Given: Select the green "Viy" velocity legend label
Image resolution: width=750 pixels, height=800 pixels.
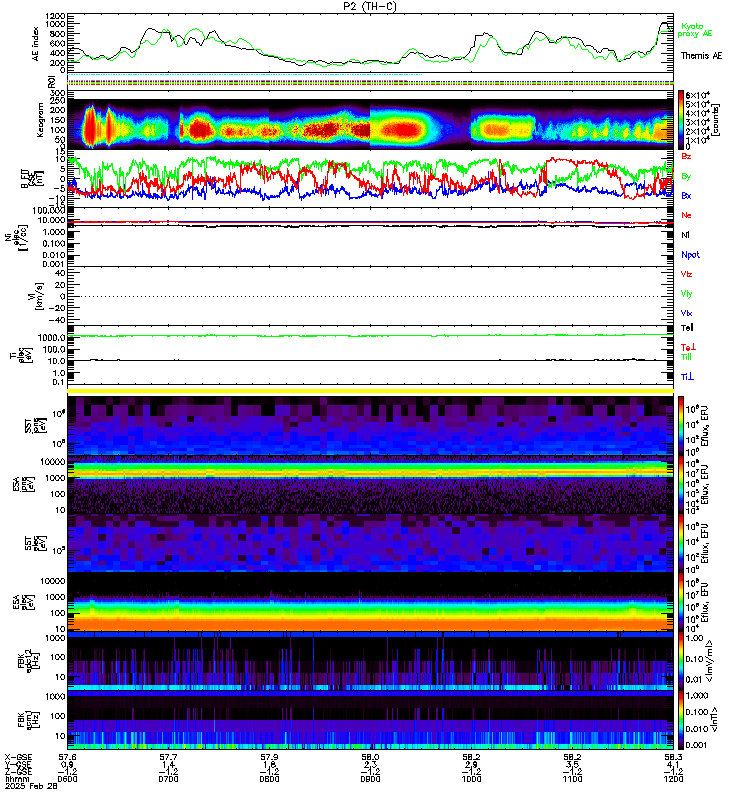Looking at the screenshot, I should 686,294.
